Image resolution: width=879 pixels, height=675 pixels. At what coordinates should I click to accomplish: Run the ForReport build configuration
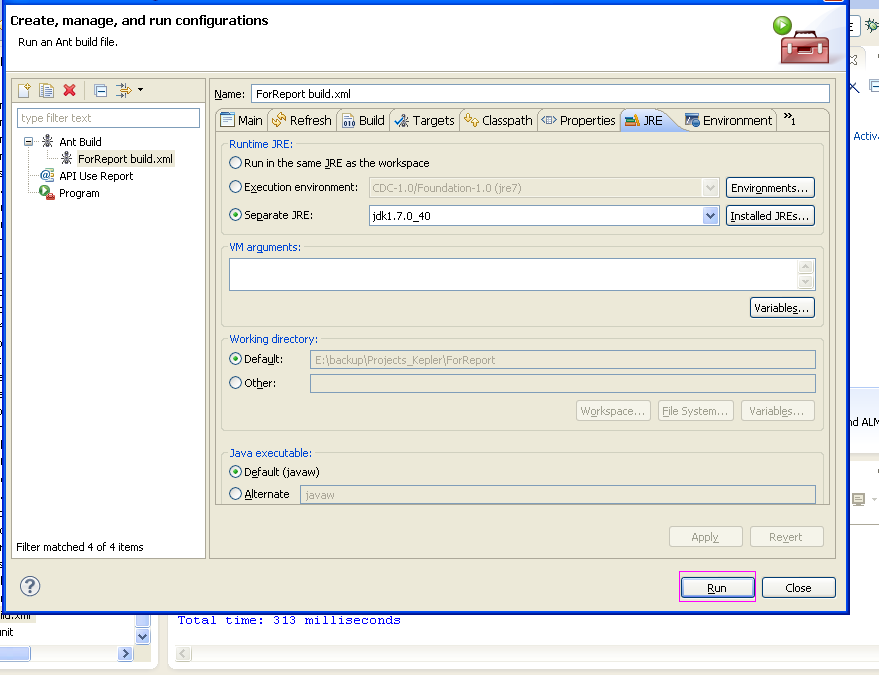[717, 587]
